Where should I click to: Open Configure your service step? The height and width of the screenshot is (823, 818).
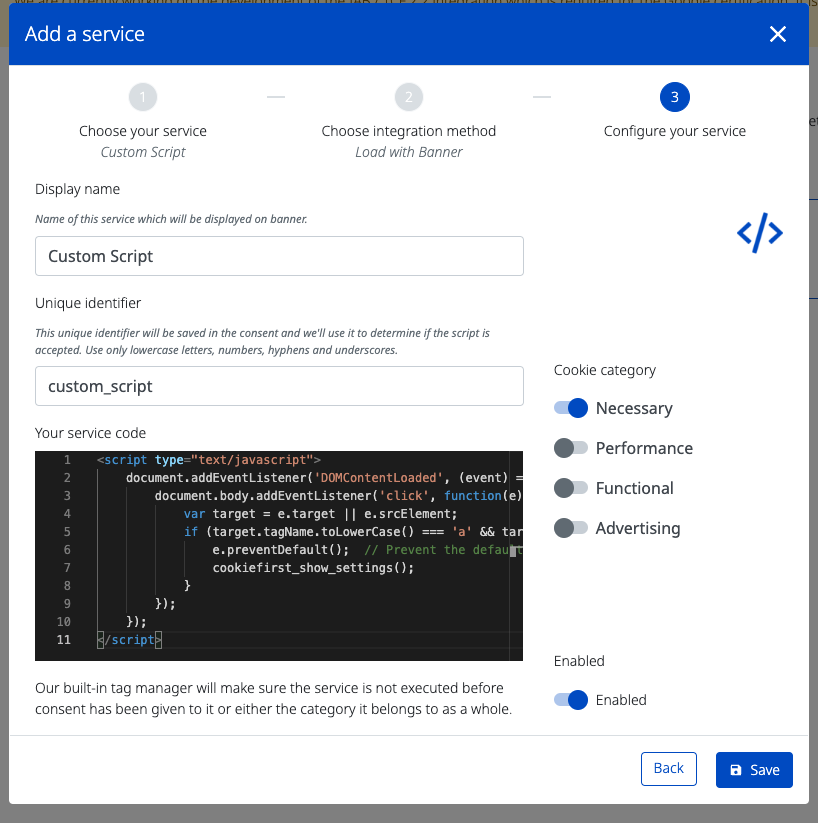[675, 131]
